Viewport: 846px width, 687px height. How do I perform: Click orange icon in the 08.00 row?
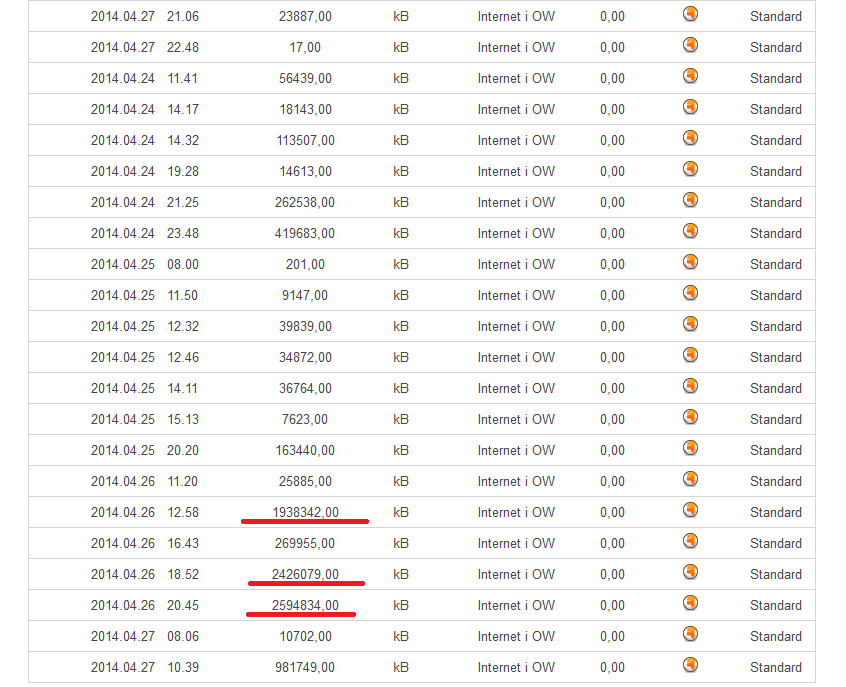[x=690, y=262]
